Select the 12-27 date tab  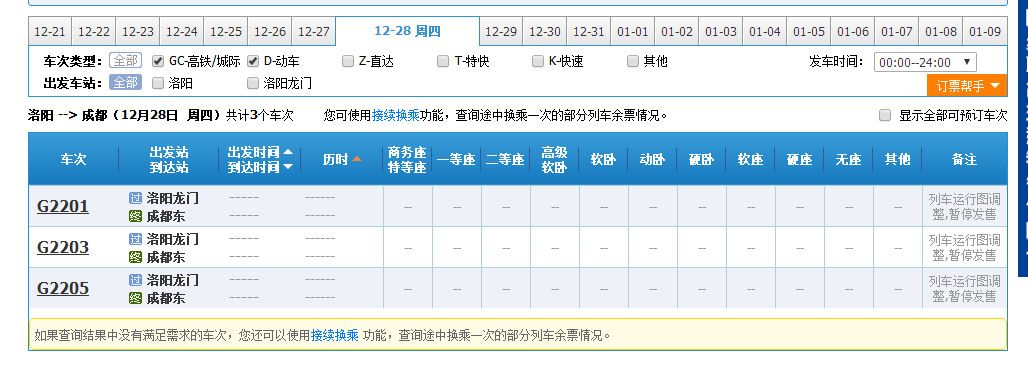coord(313,31)
